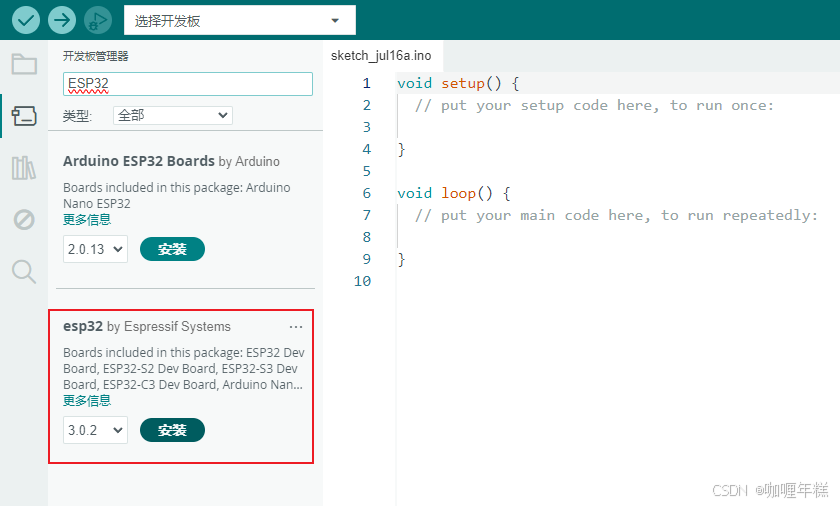This screenshot has width=840, height=506.
Task: Open the Debug sidebar icon
Action: [x=24, y=220]
